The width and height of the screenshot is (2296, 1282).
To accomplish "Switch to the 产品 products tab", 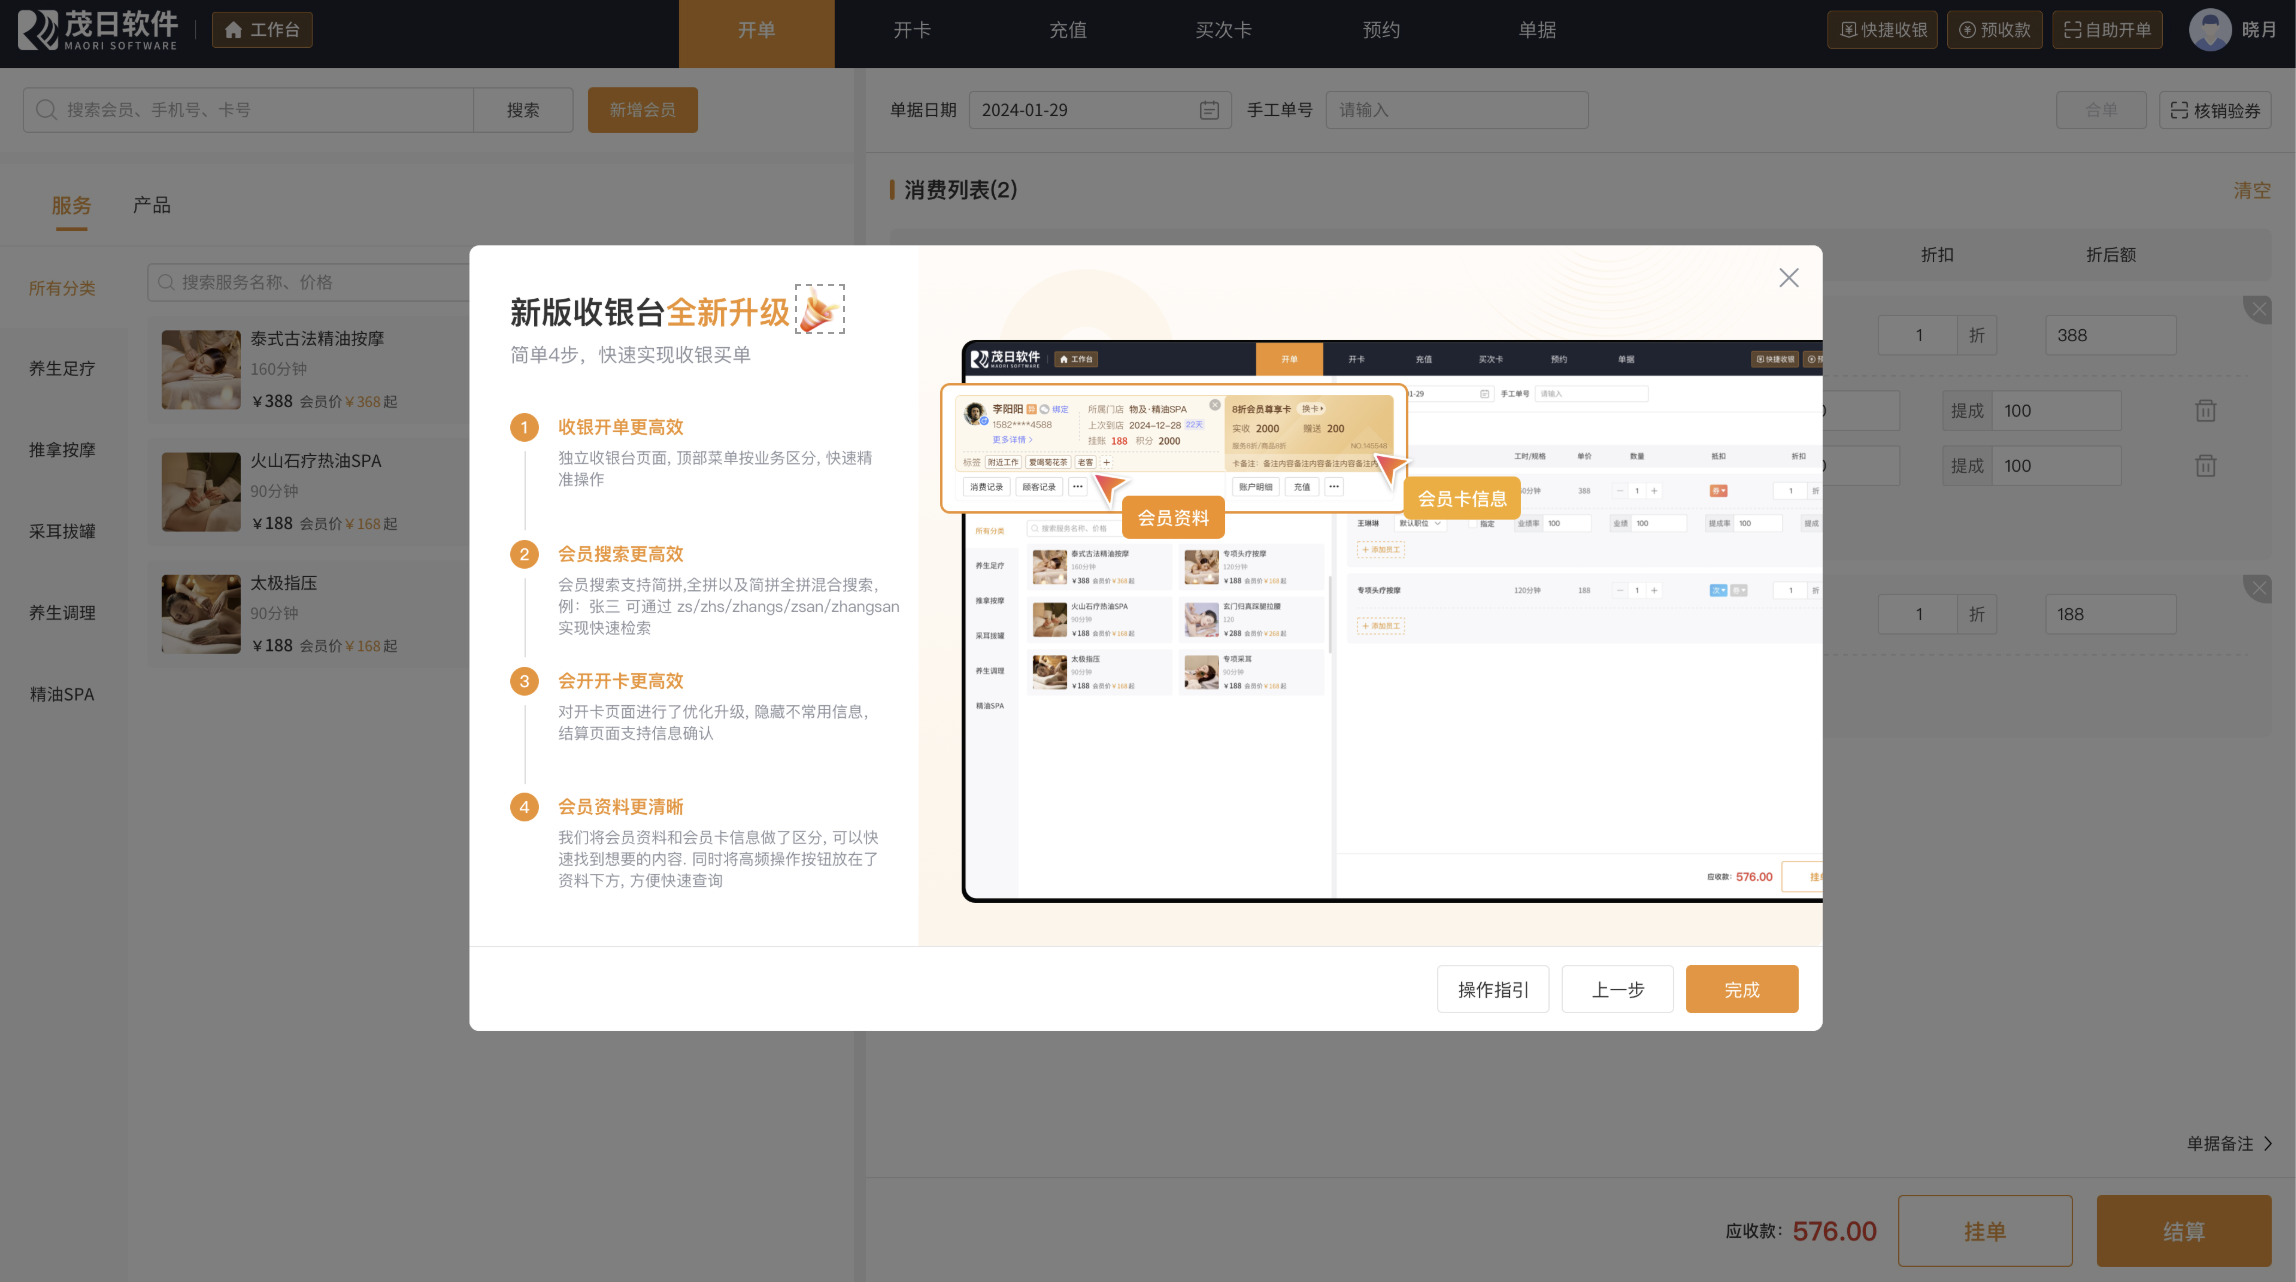I will coord(151,204).
